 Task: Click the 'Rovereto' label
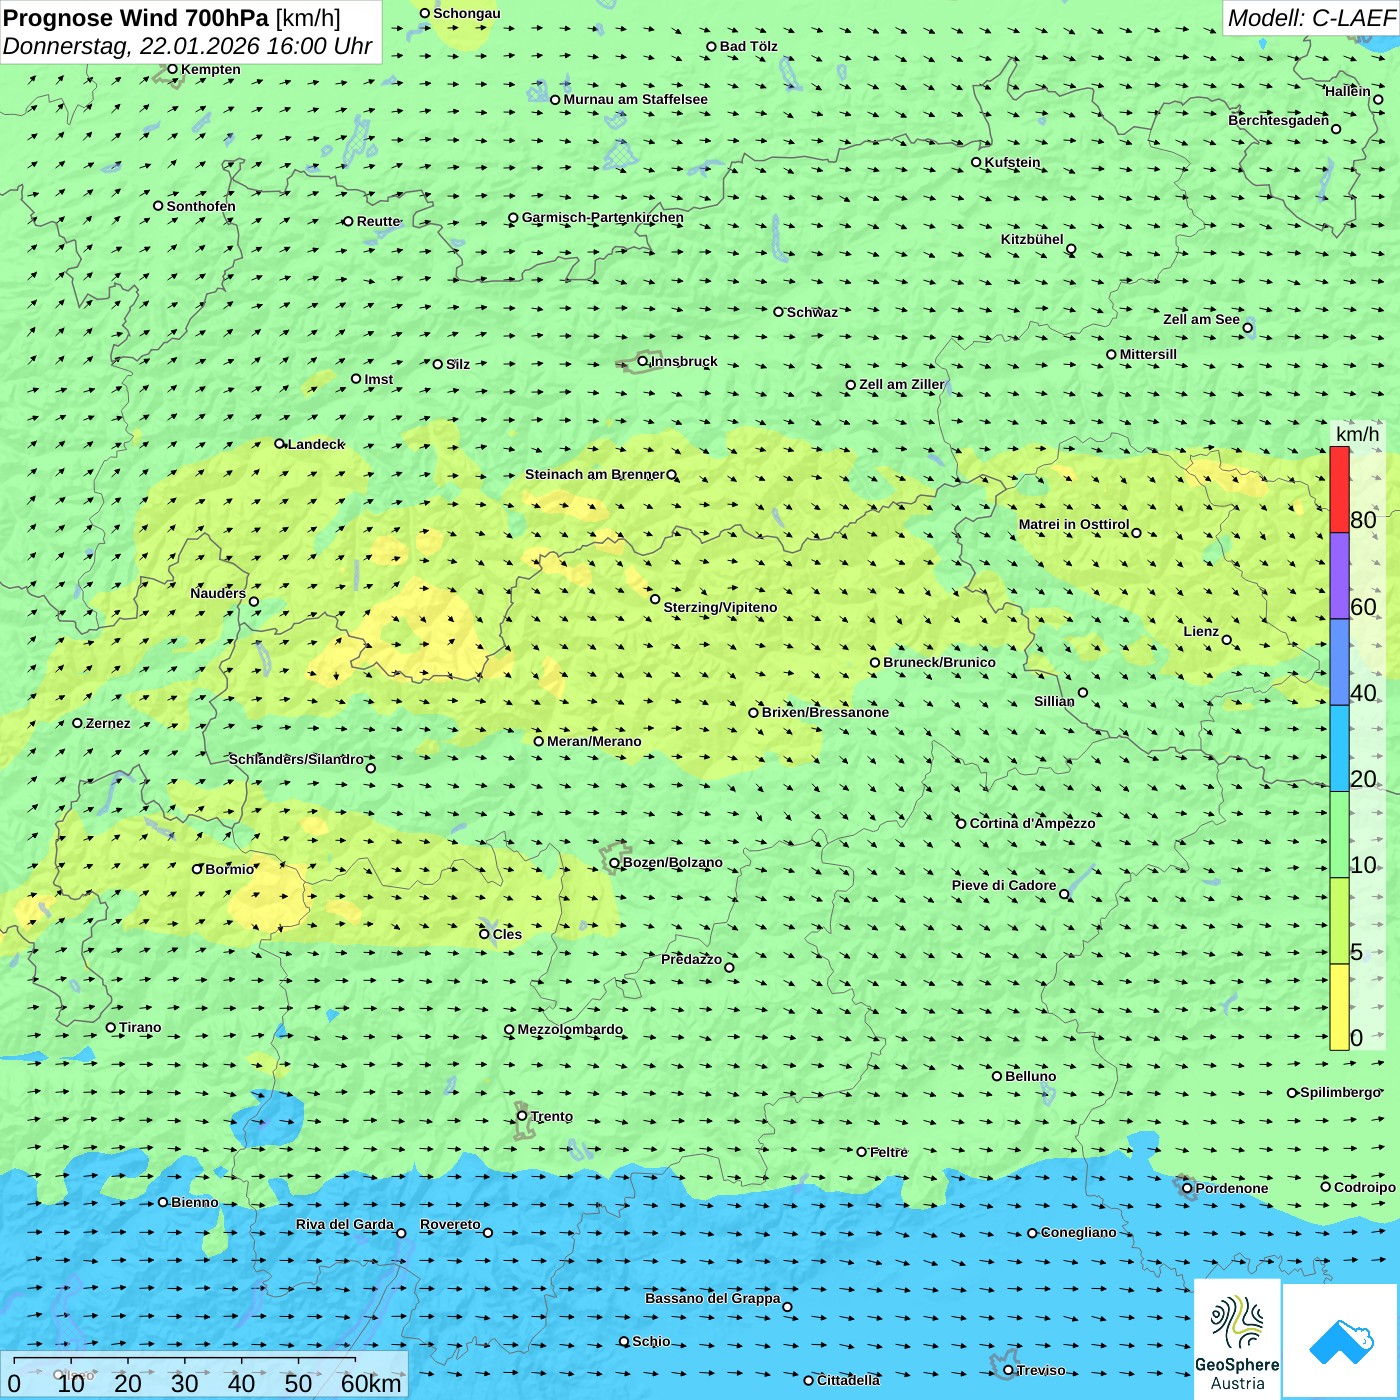(450, 1224)
